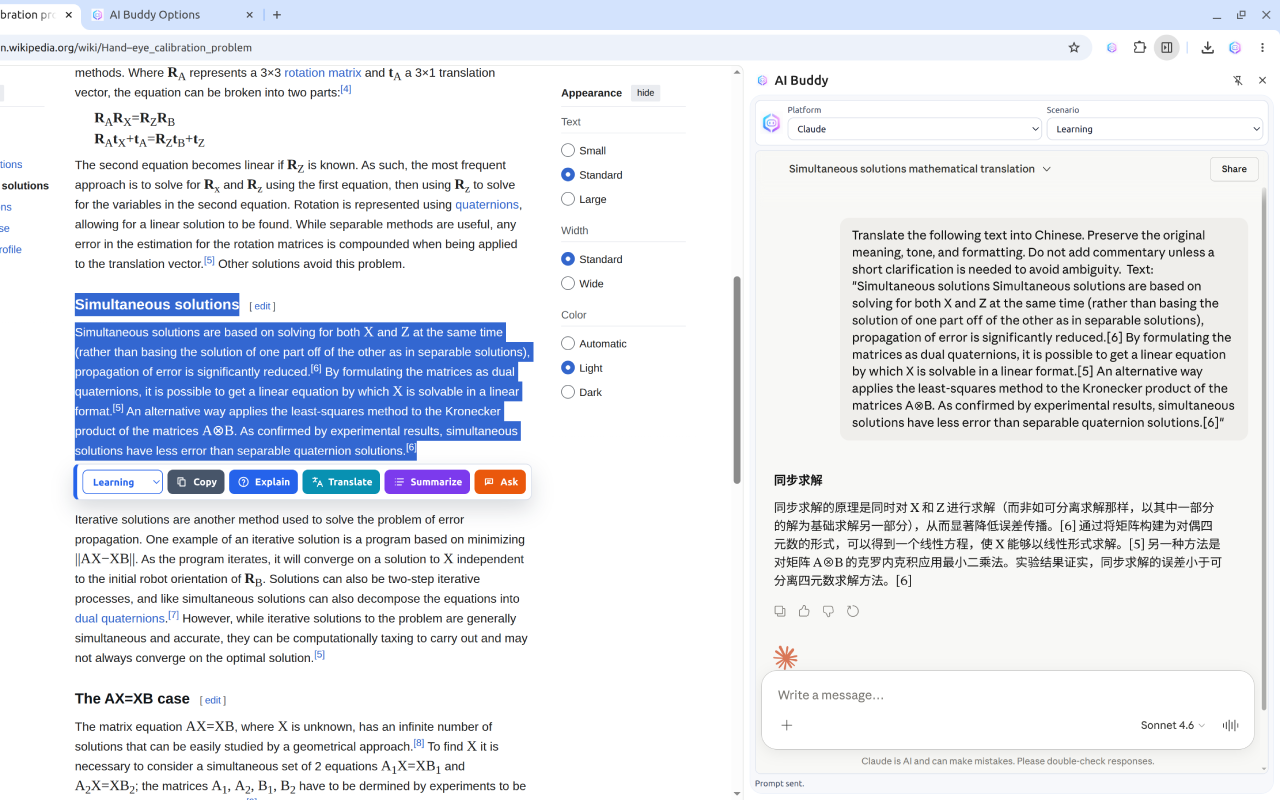Open Chrome three-dot menu

tap(1263, 47)
